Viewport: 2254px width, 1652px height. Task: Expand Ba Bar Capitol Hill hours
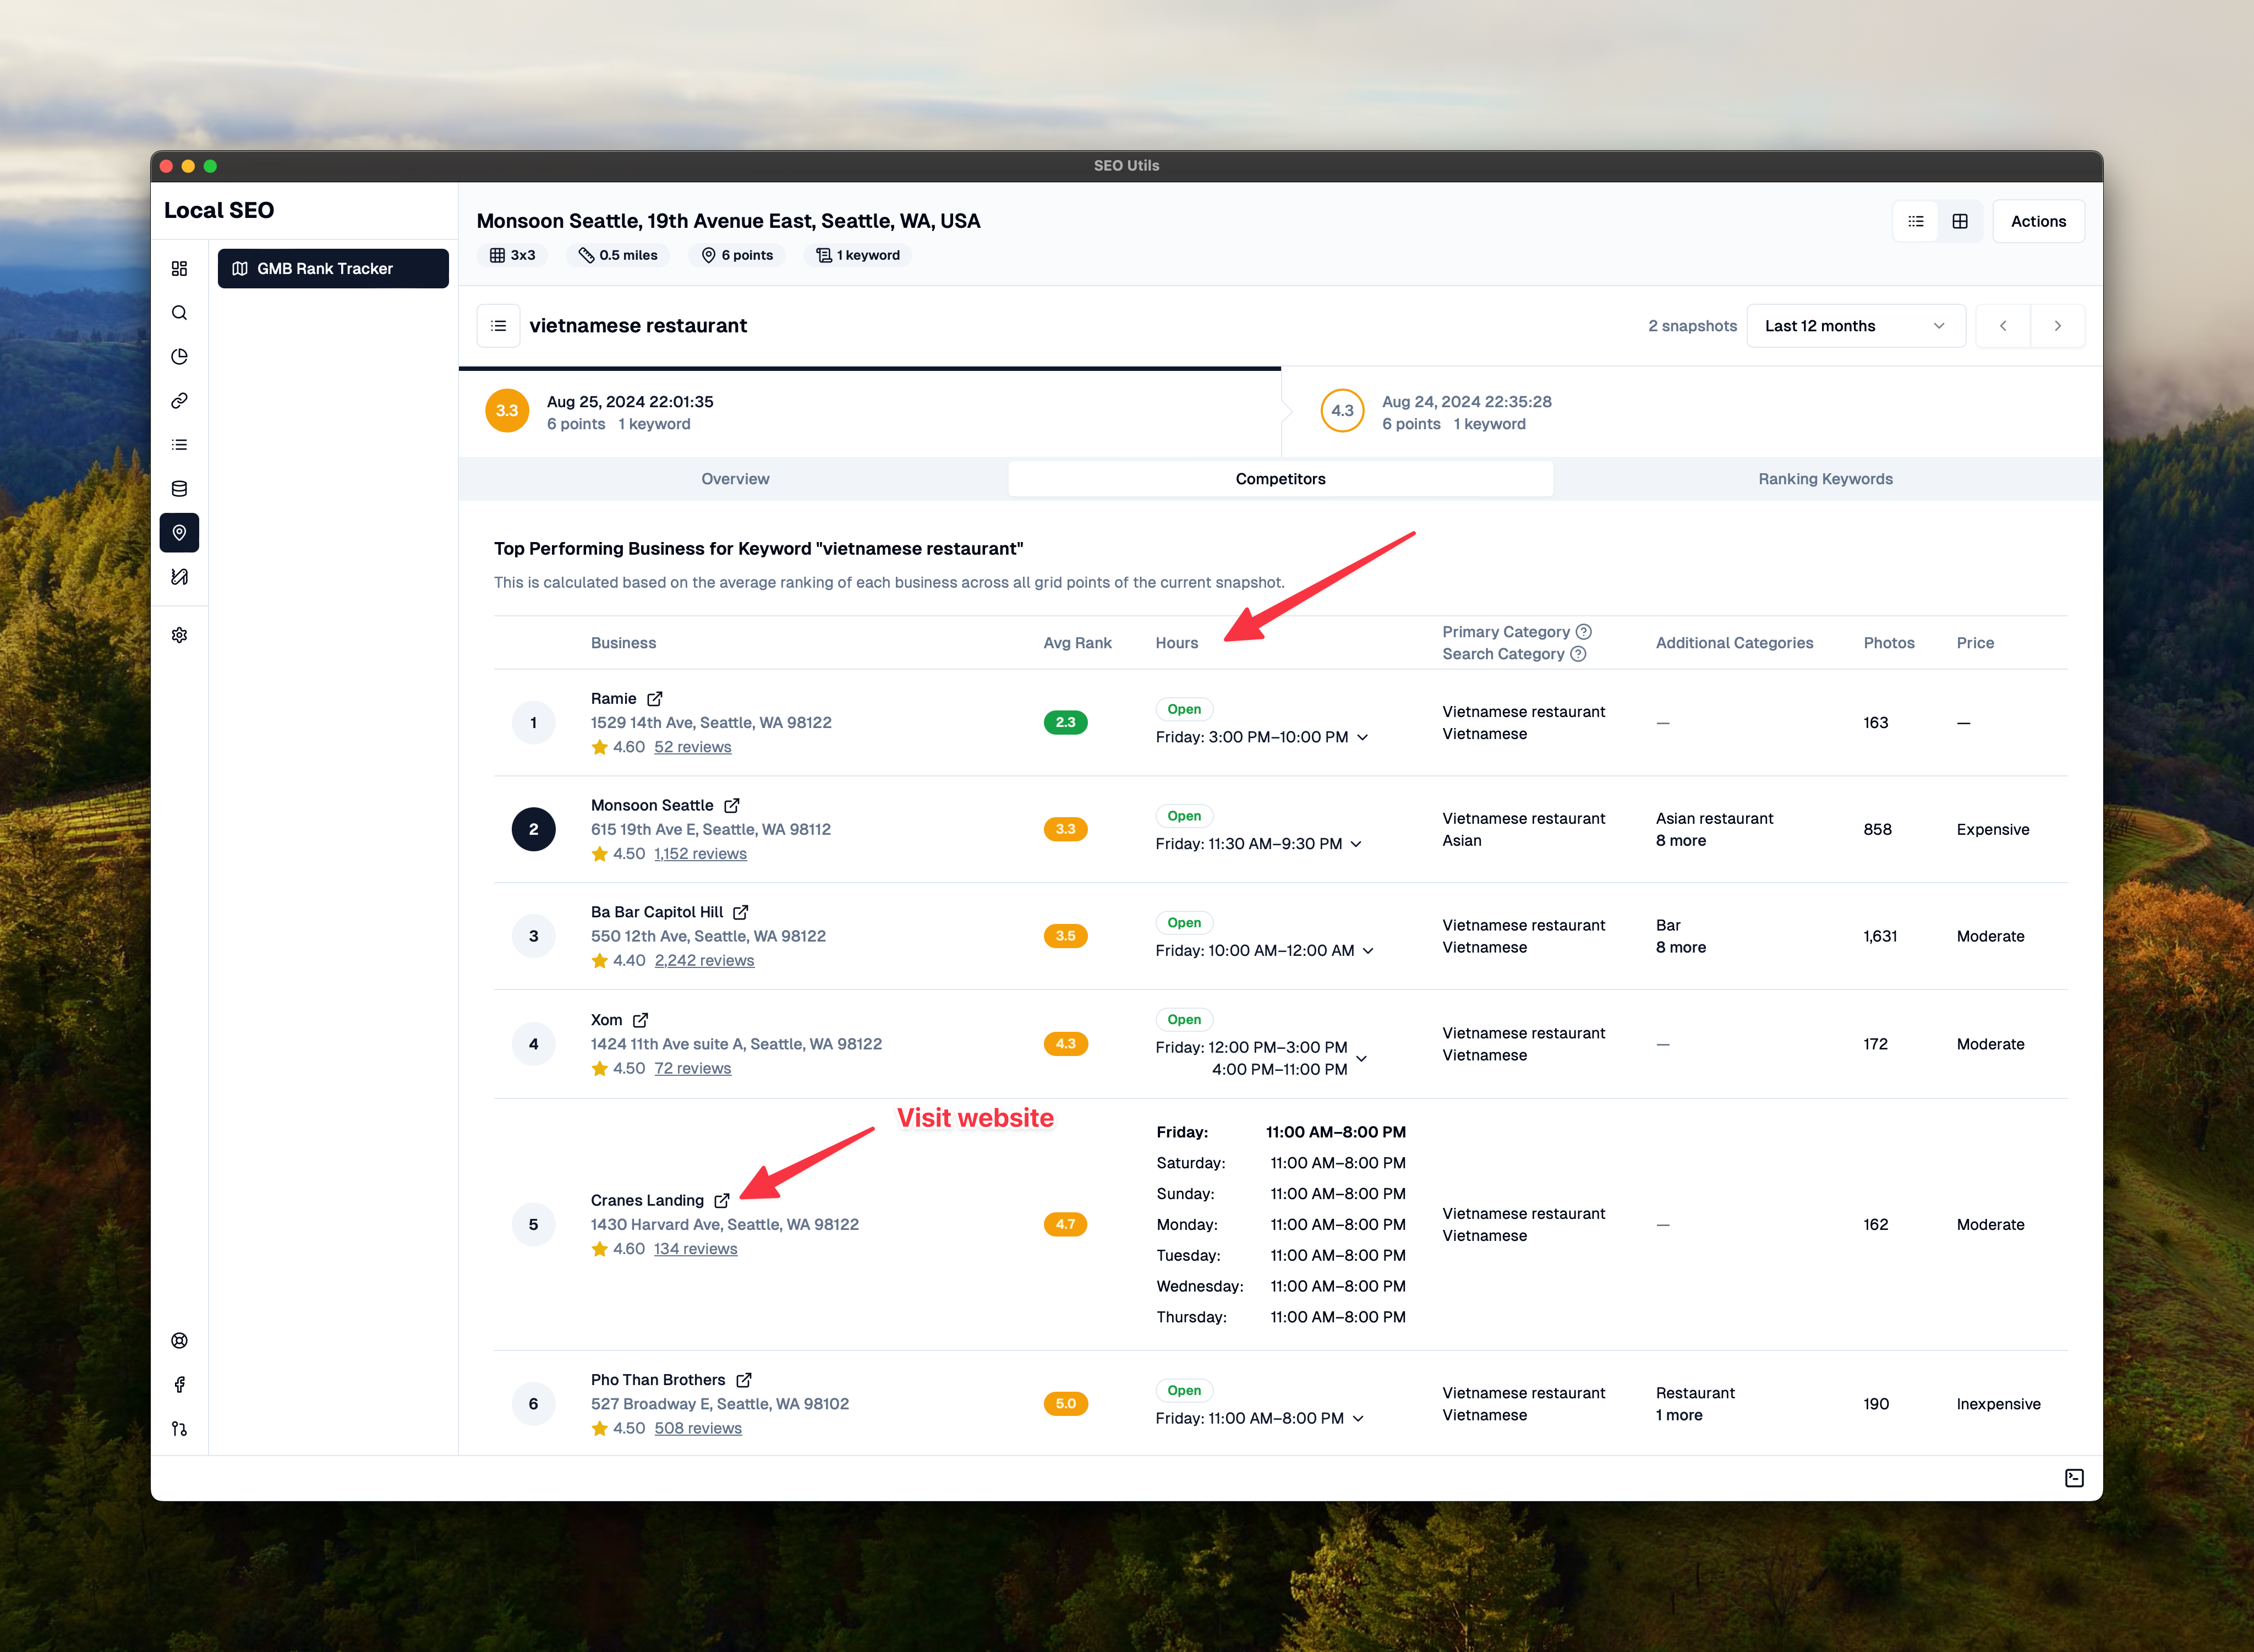[x=1368, y=951]
